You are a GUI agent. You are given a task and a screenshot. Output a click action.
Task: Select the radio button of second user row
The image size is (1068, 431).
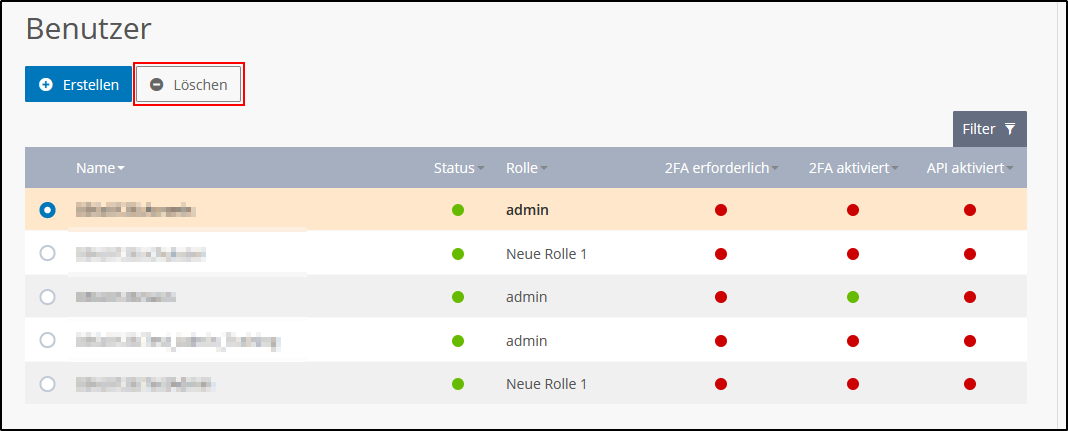tap(47, 254)
